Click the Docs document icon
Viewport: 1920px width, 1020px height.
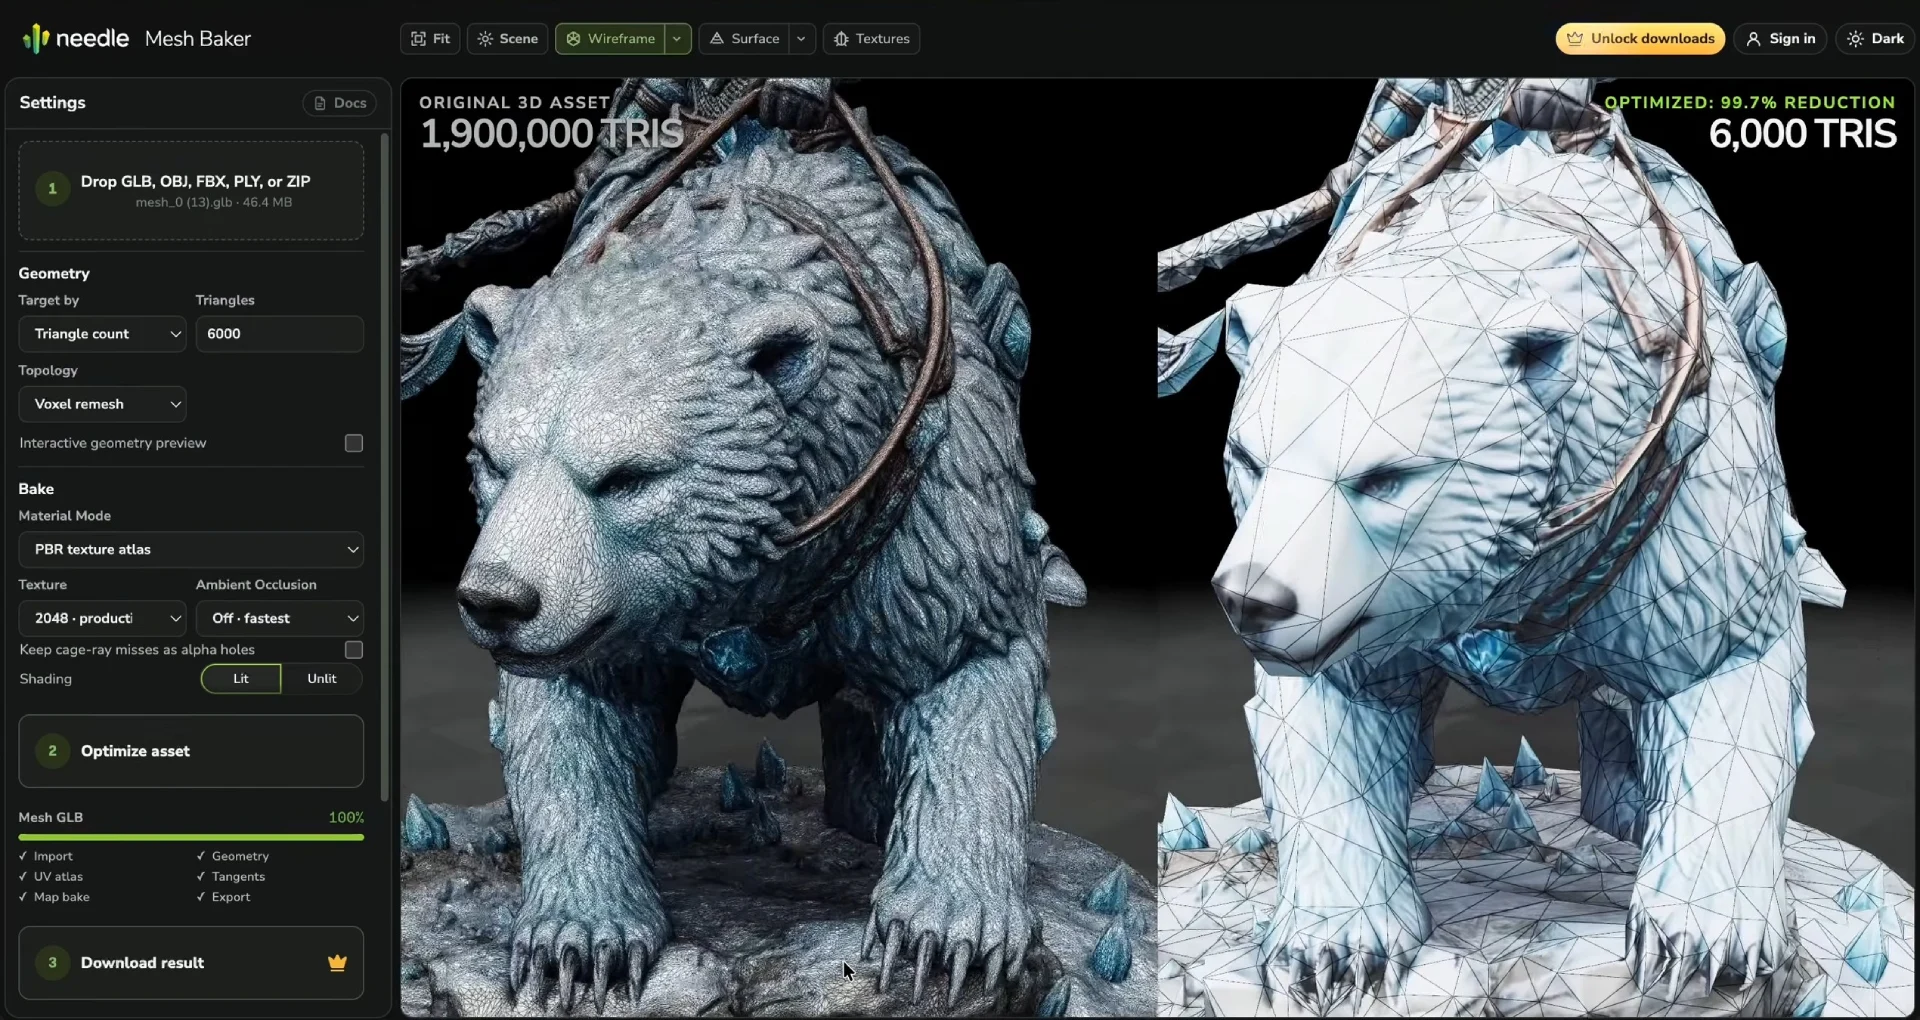[320, 103]
